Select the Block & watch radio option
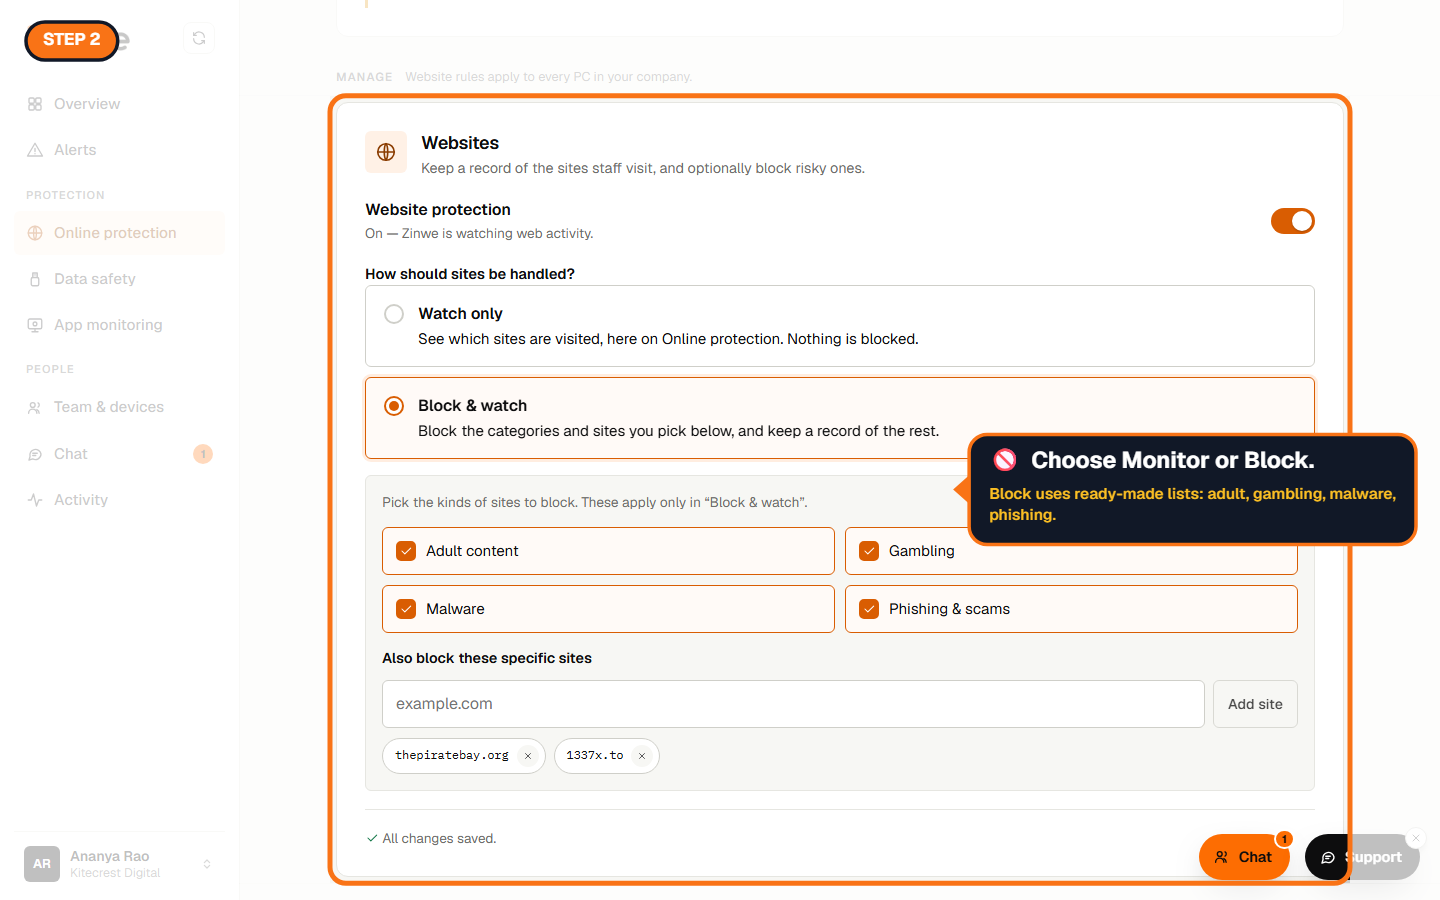1440x900 pixels. click(x=394, y=406)
